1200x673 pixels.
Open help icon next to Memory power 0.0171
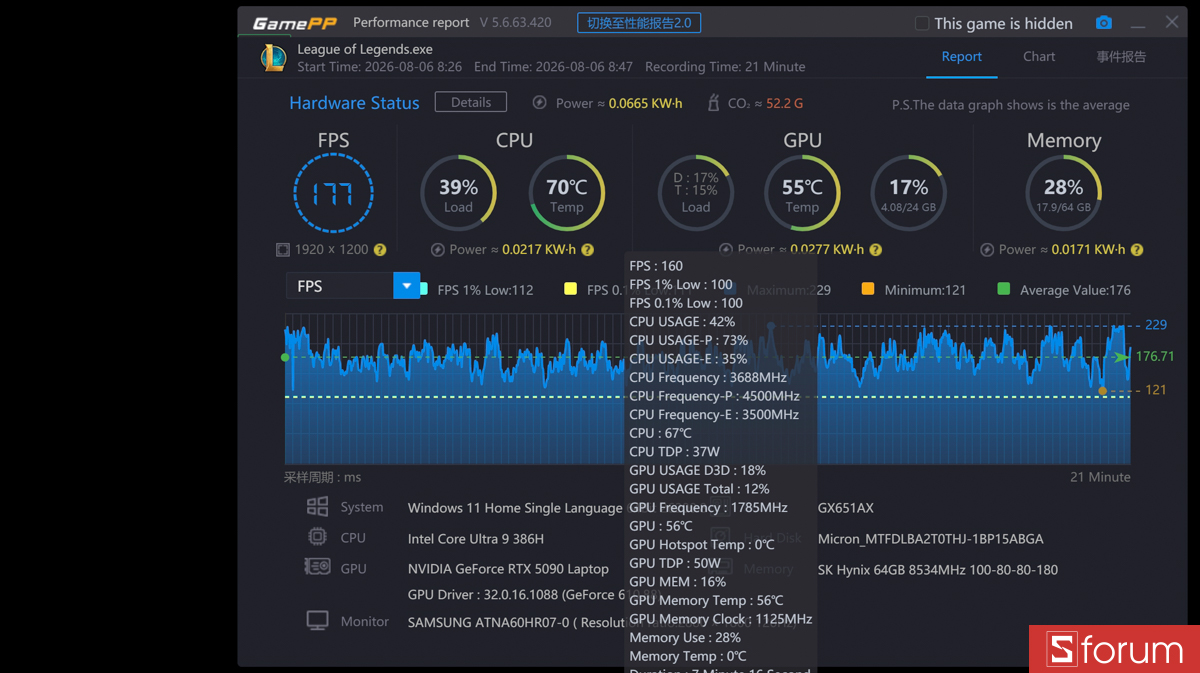(1137, 250)
